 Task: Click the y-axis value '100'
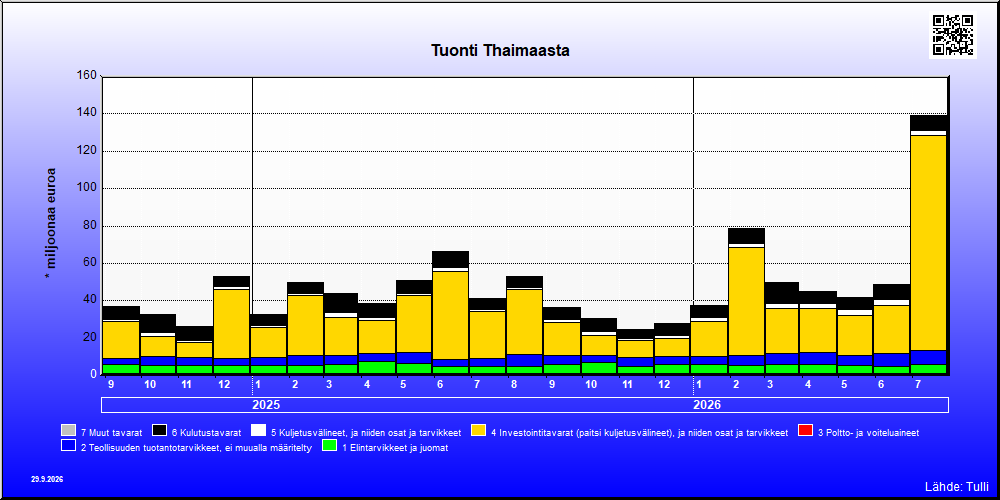88,188
